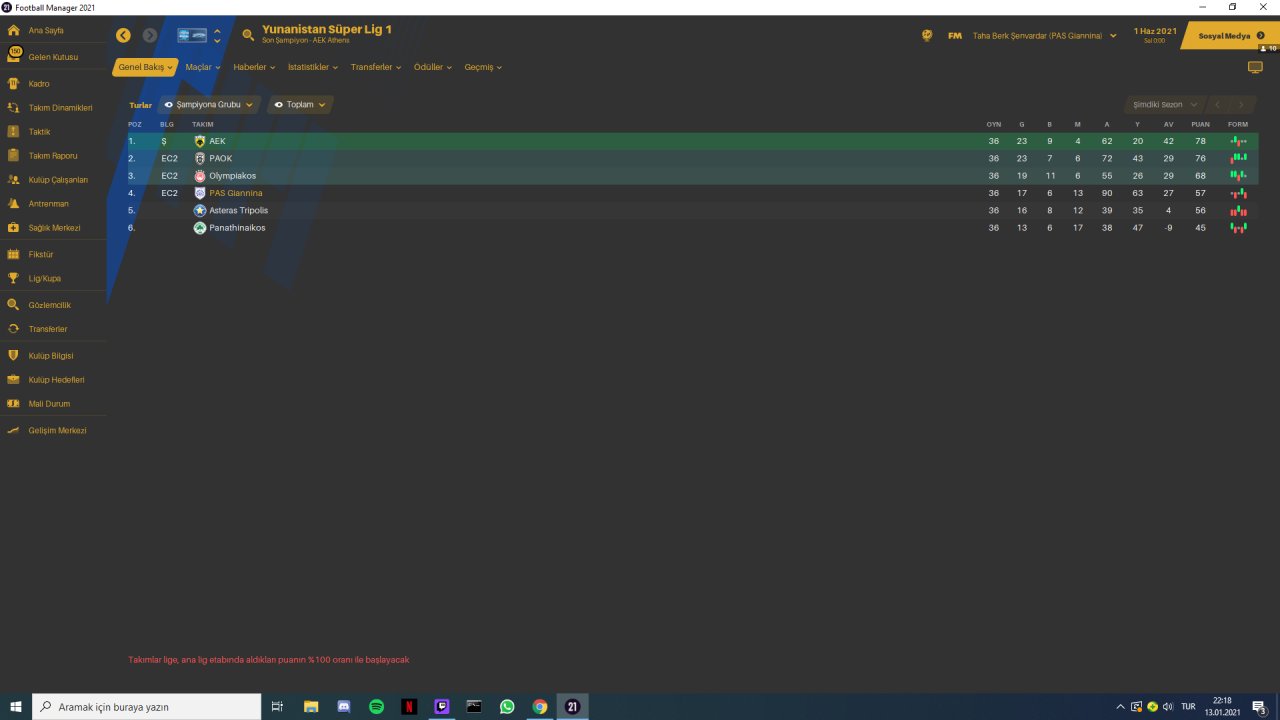This screenshot has height=720, width=1280.
Task: Click the FORM column header
Action: point(1238,125)
